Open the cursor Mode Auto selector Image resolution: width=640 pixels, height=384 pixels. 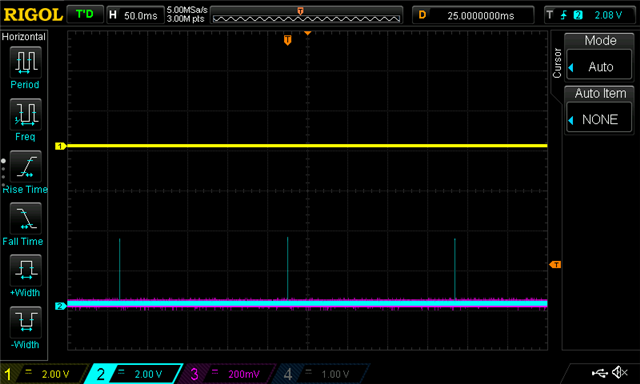(x=599, y=67)
